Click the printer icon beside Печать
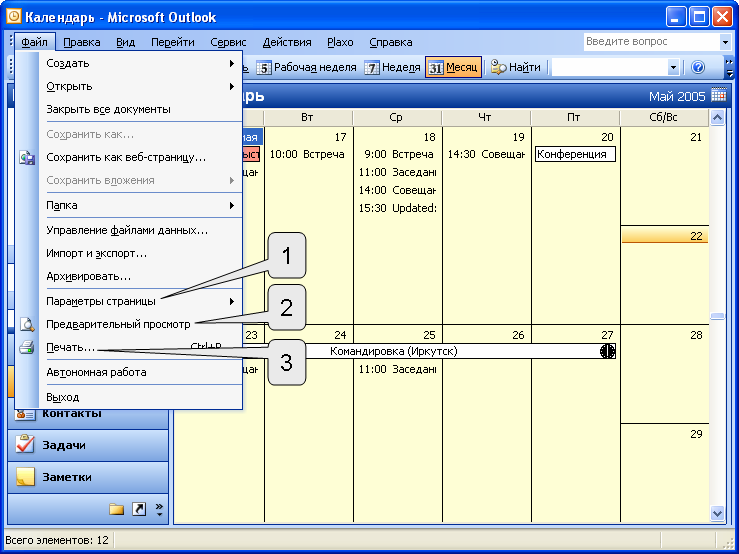Image resolution: width=739 pixels, height=554 pixels. [x=27, y=347]
